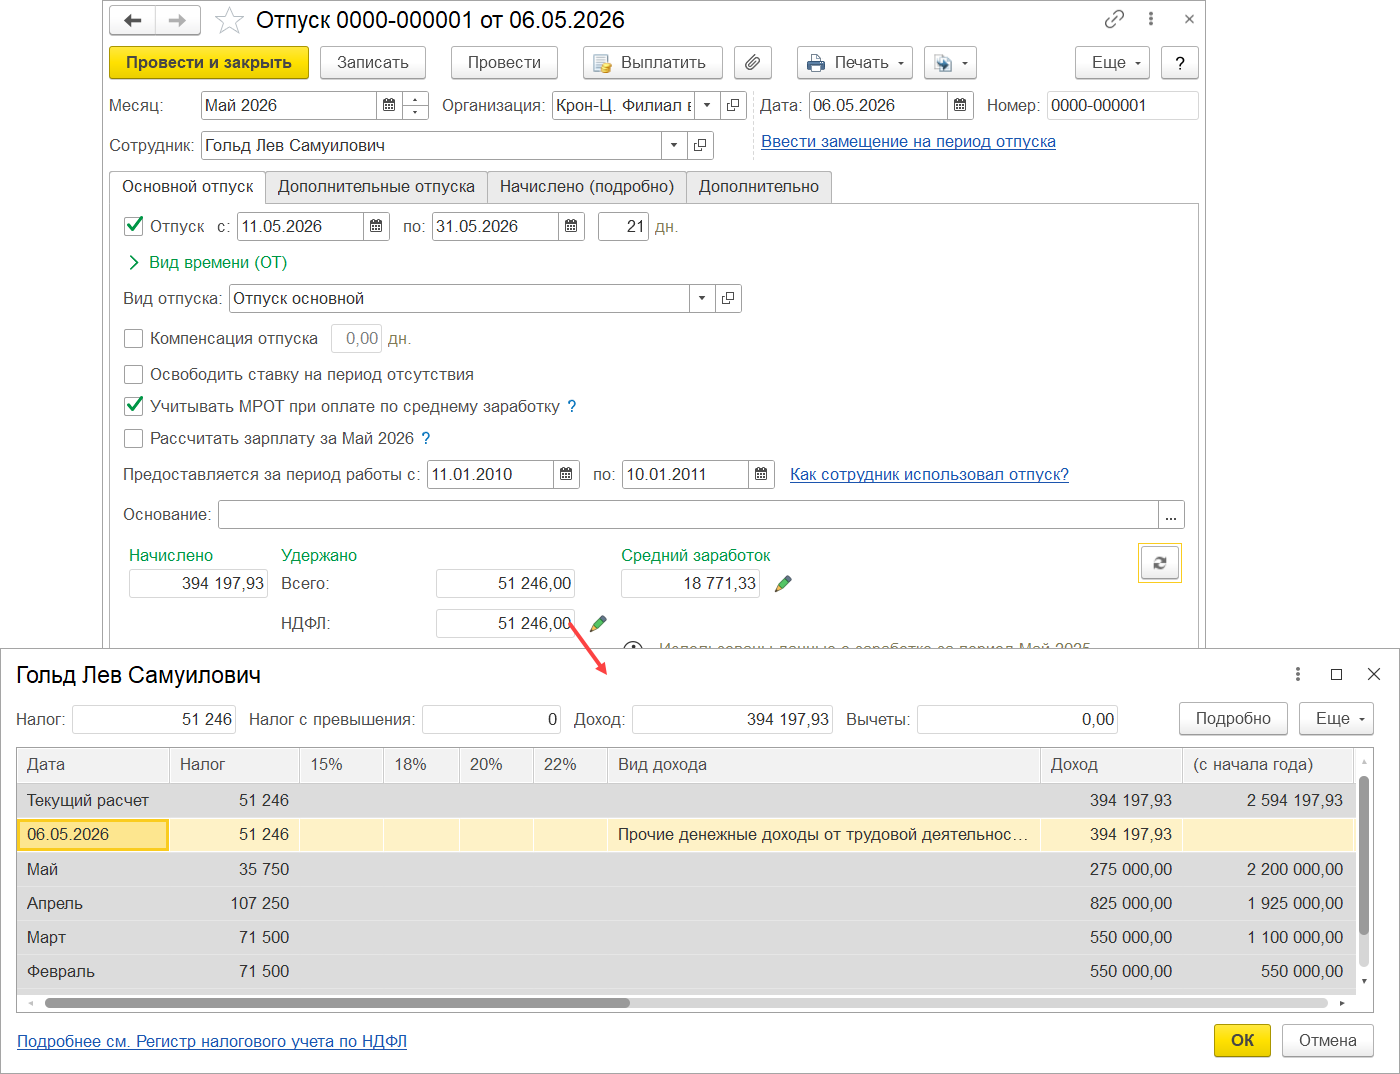Copy document link icon in title bar
Image resolution: width=1400 pixels, height=1074 pixels.
[1114, 19]
